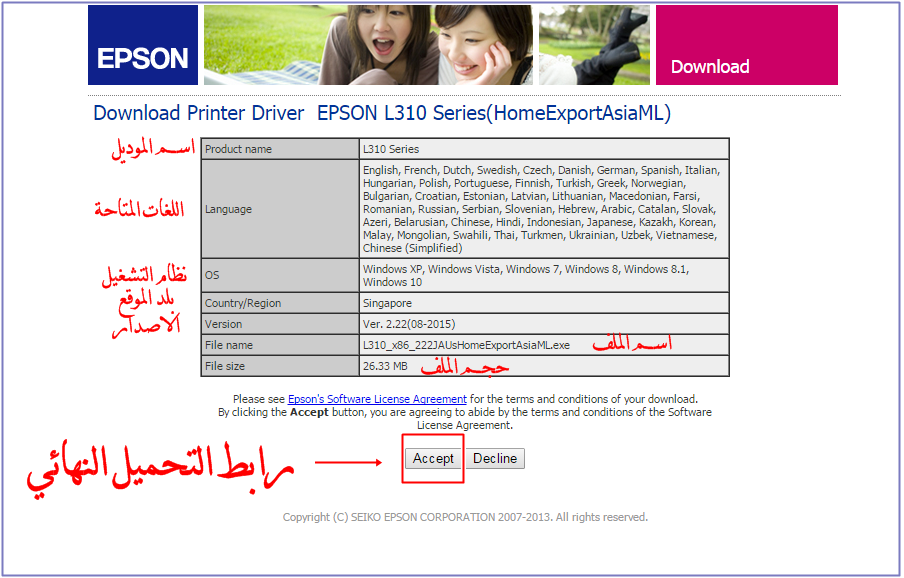Click the pink Download banner

tap(747, 45)
